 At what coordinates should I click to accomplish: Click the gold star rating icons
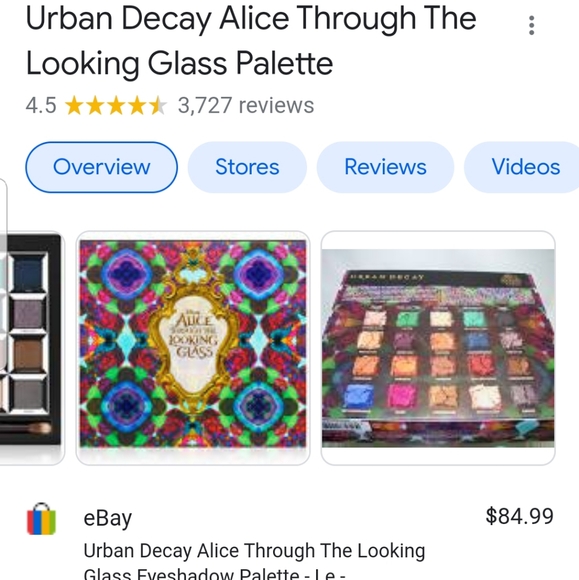116,105
